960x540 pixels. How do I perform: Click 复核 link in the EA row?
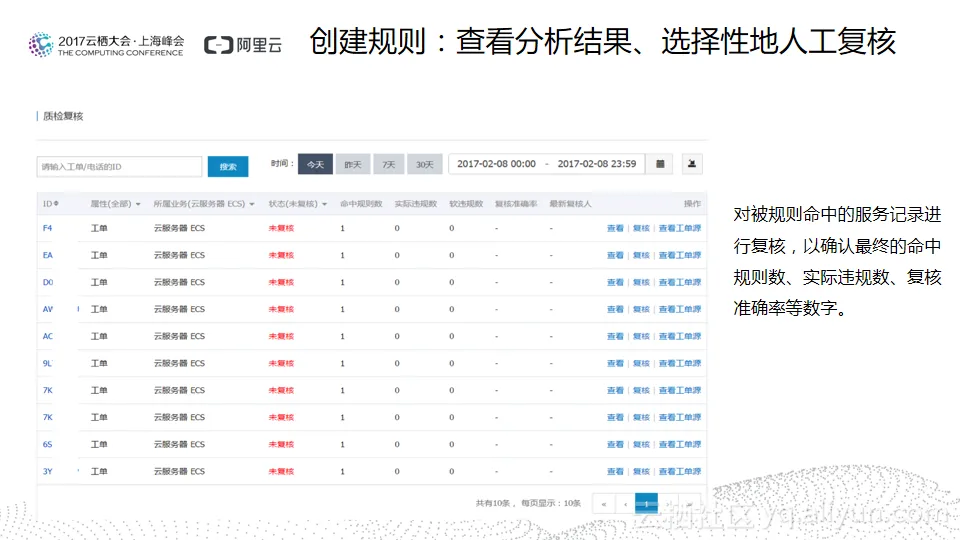click(641, 255)
